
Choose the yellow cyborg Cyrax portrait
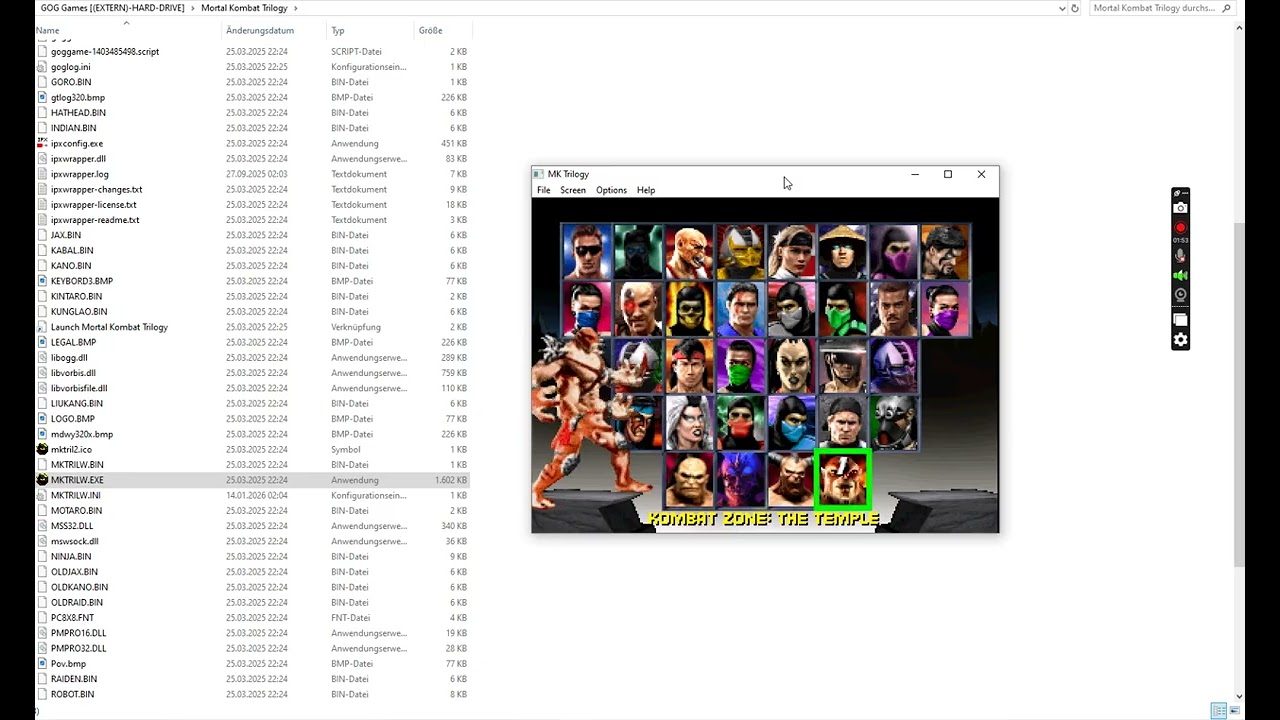click(x=740, y=251)
